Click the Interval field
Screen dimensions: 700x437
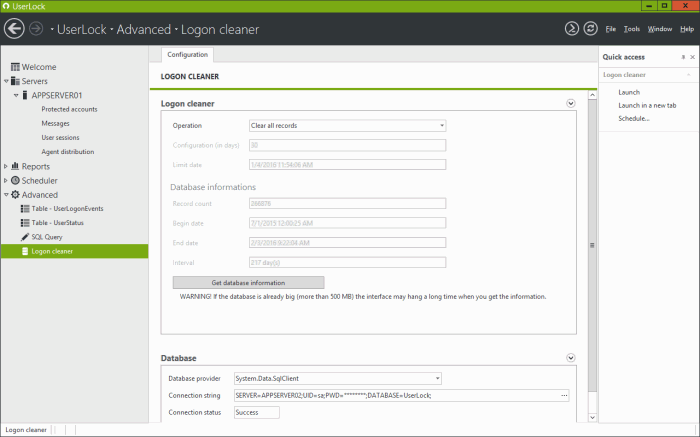pyautogui.click(x=347, y=262)
